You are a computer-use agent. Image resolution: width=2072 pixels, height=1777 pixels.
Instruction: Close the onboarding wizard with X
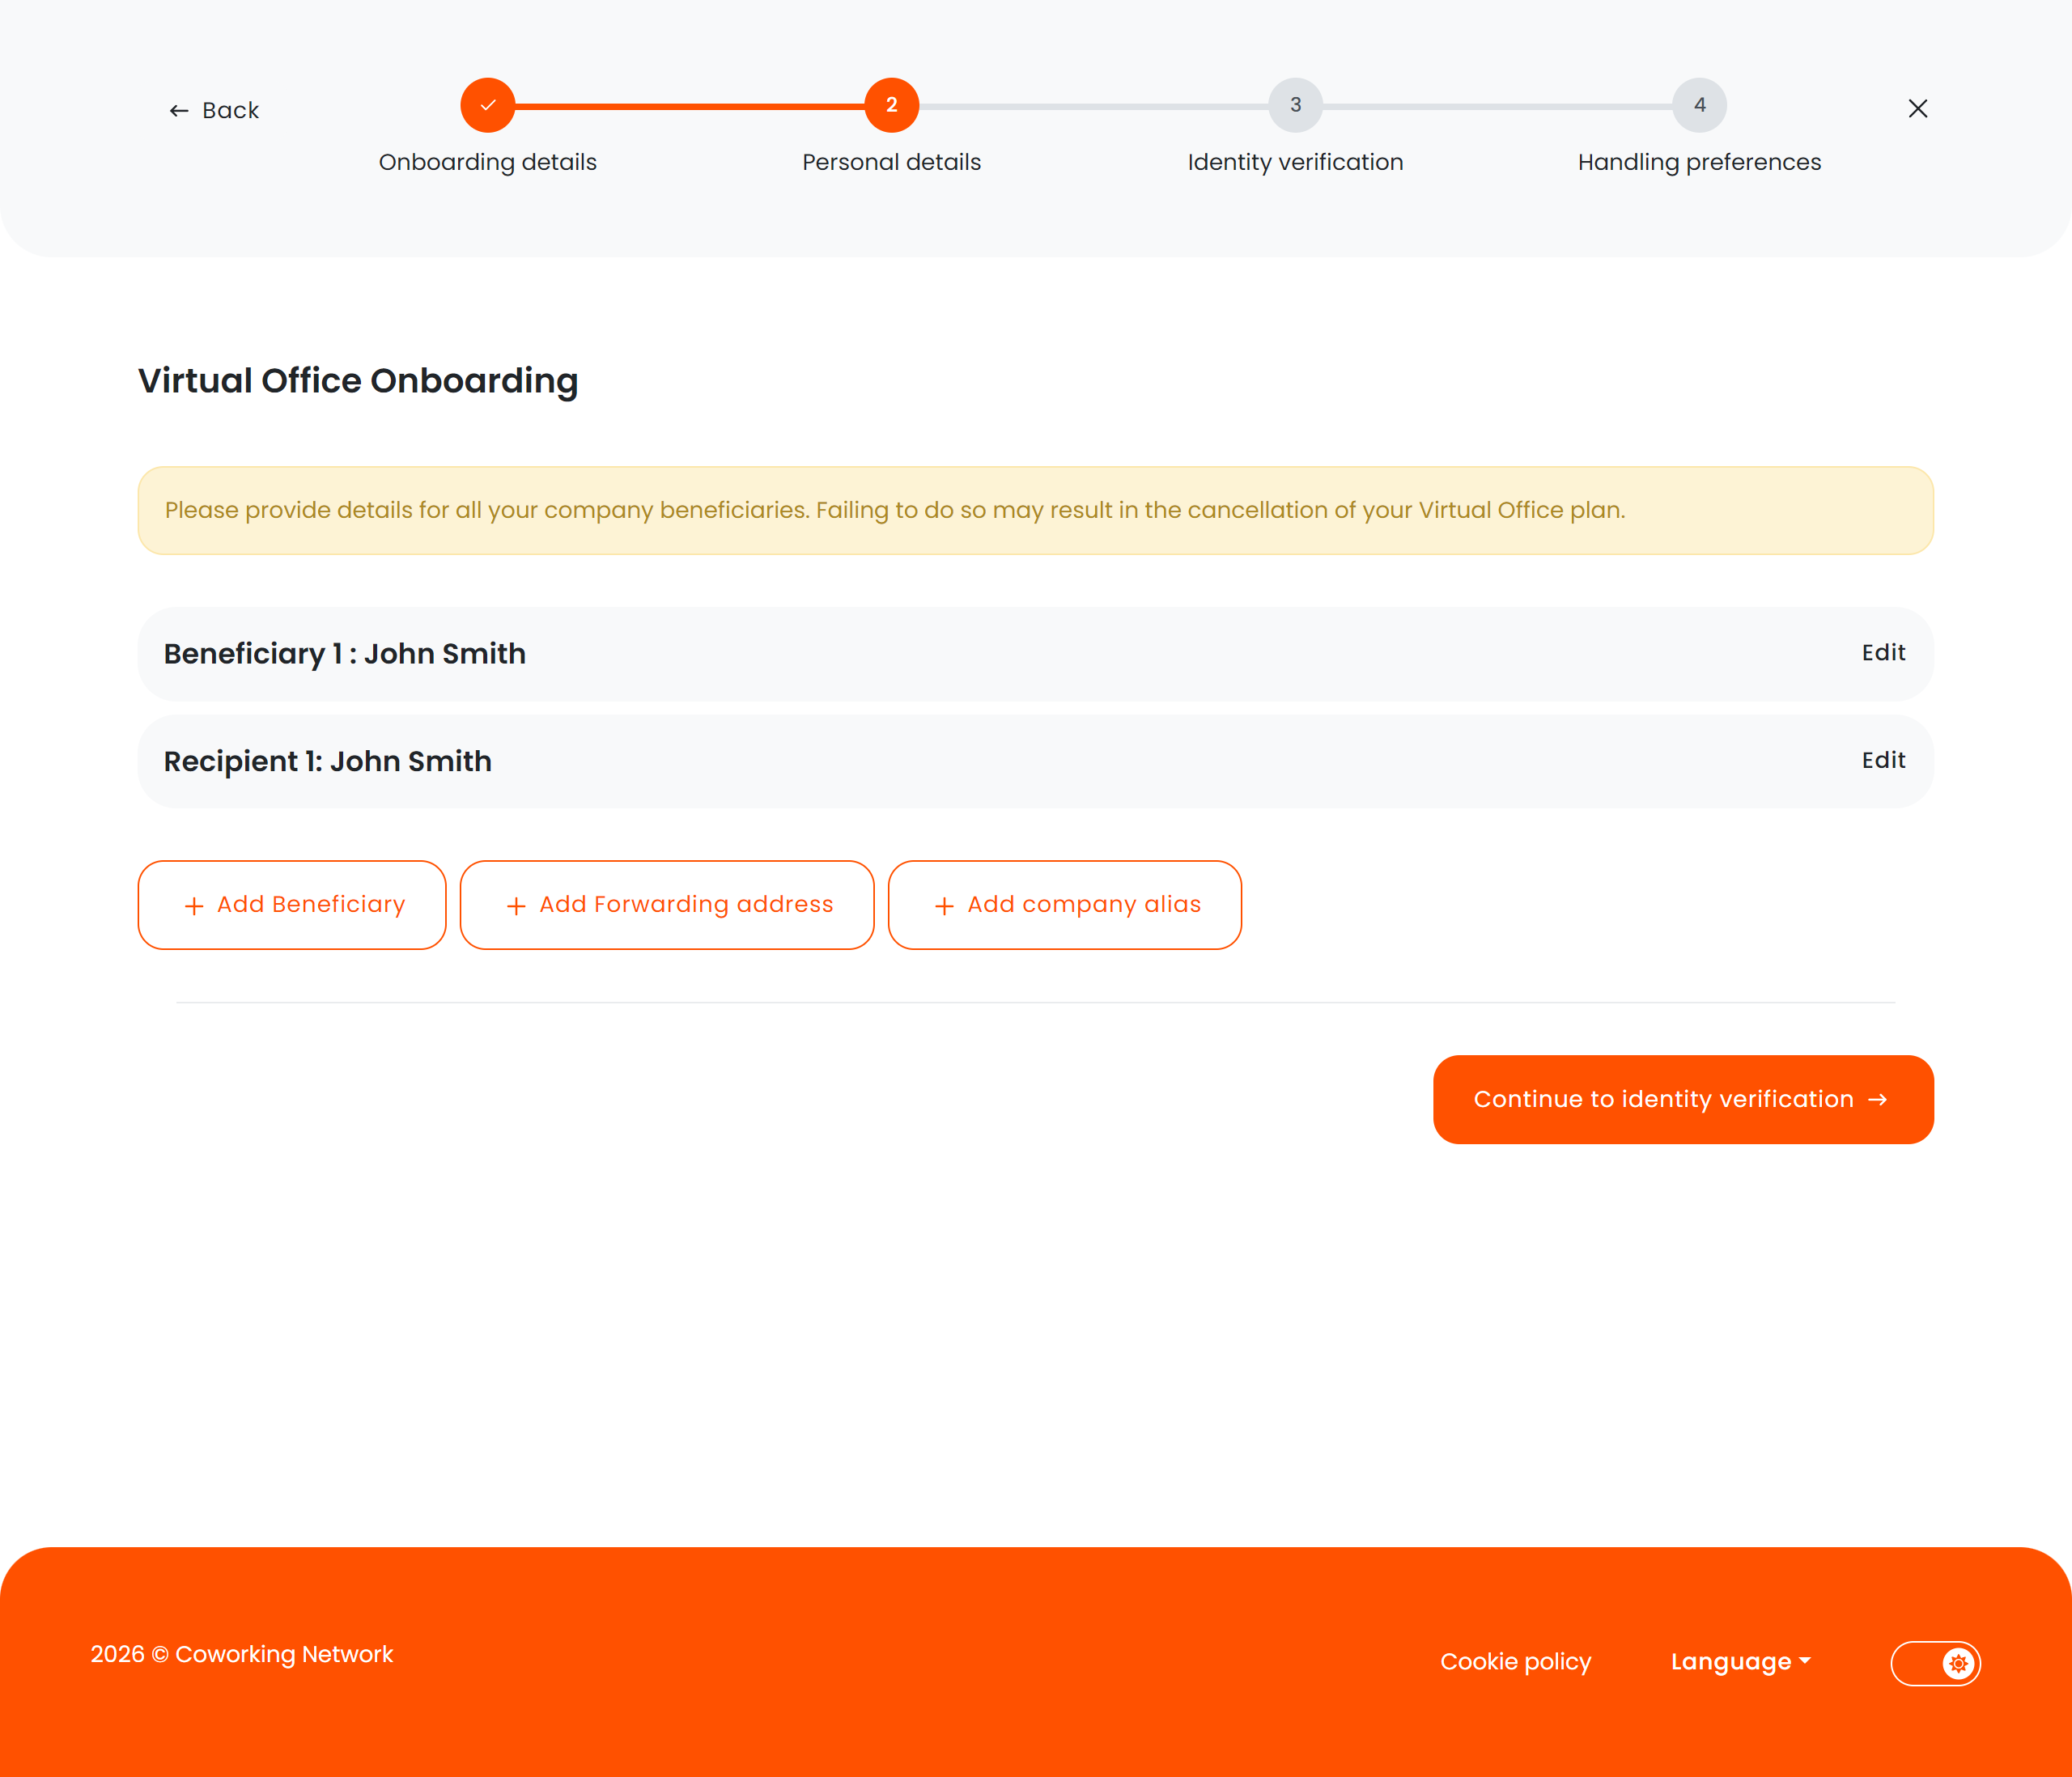coord(1917,108)
